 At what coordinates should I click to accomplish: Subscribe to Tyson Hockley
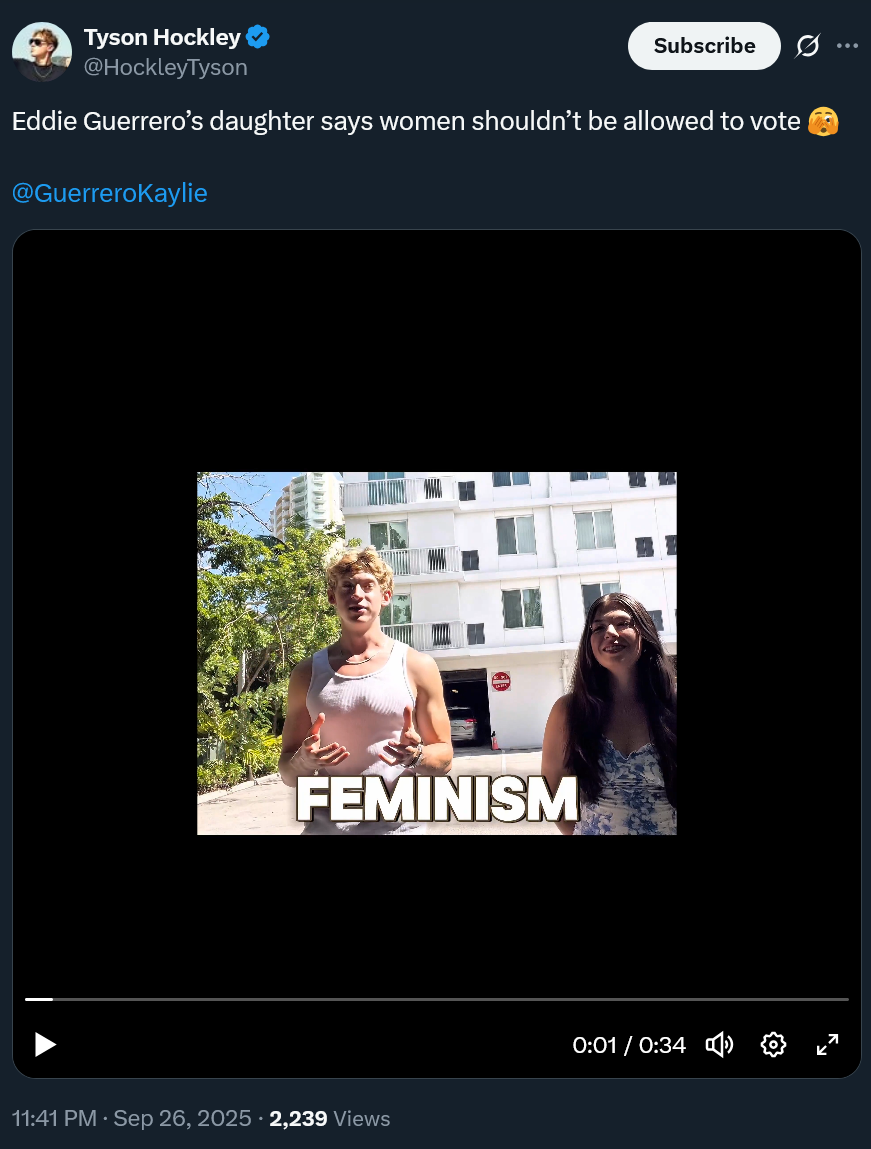point(704,46)
